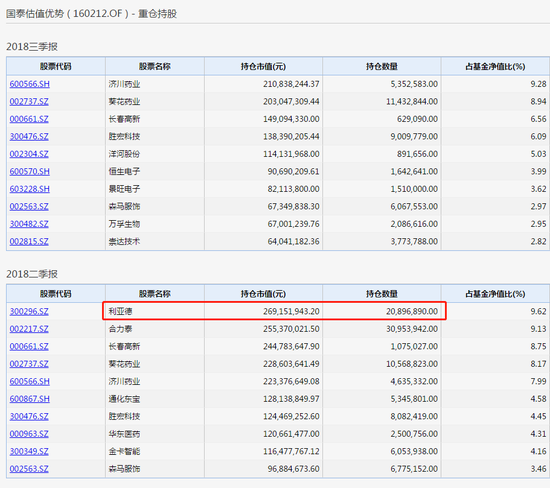The height and width of the screenshot is (488, 550).
Task: Follow the 300349.SZ stock code link
Action: point(29,452)
